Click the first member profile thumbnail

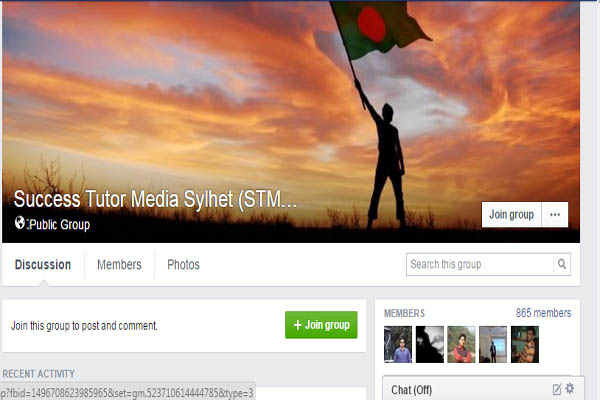coord(398,344)
